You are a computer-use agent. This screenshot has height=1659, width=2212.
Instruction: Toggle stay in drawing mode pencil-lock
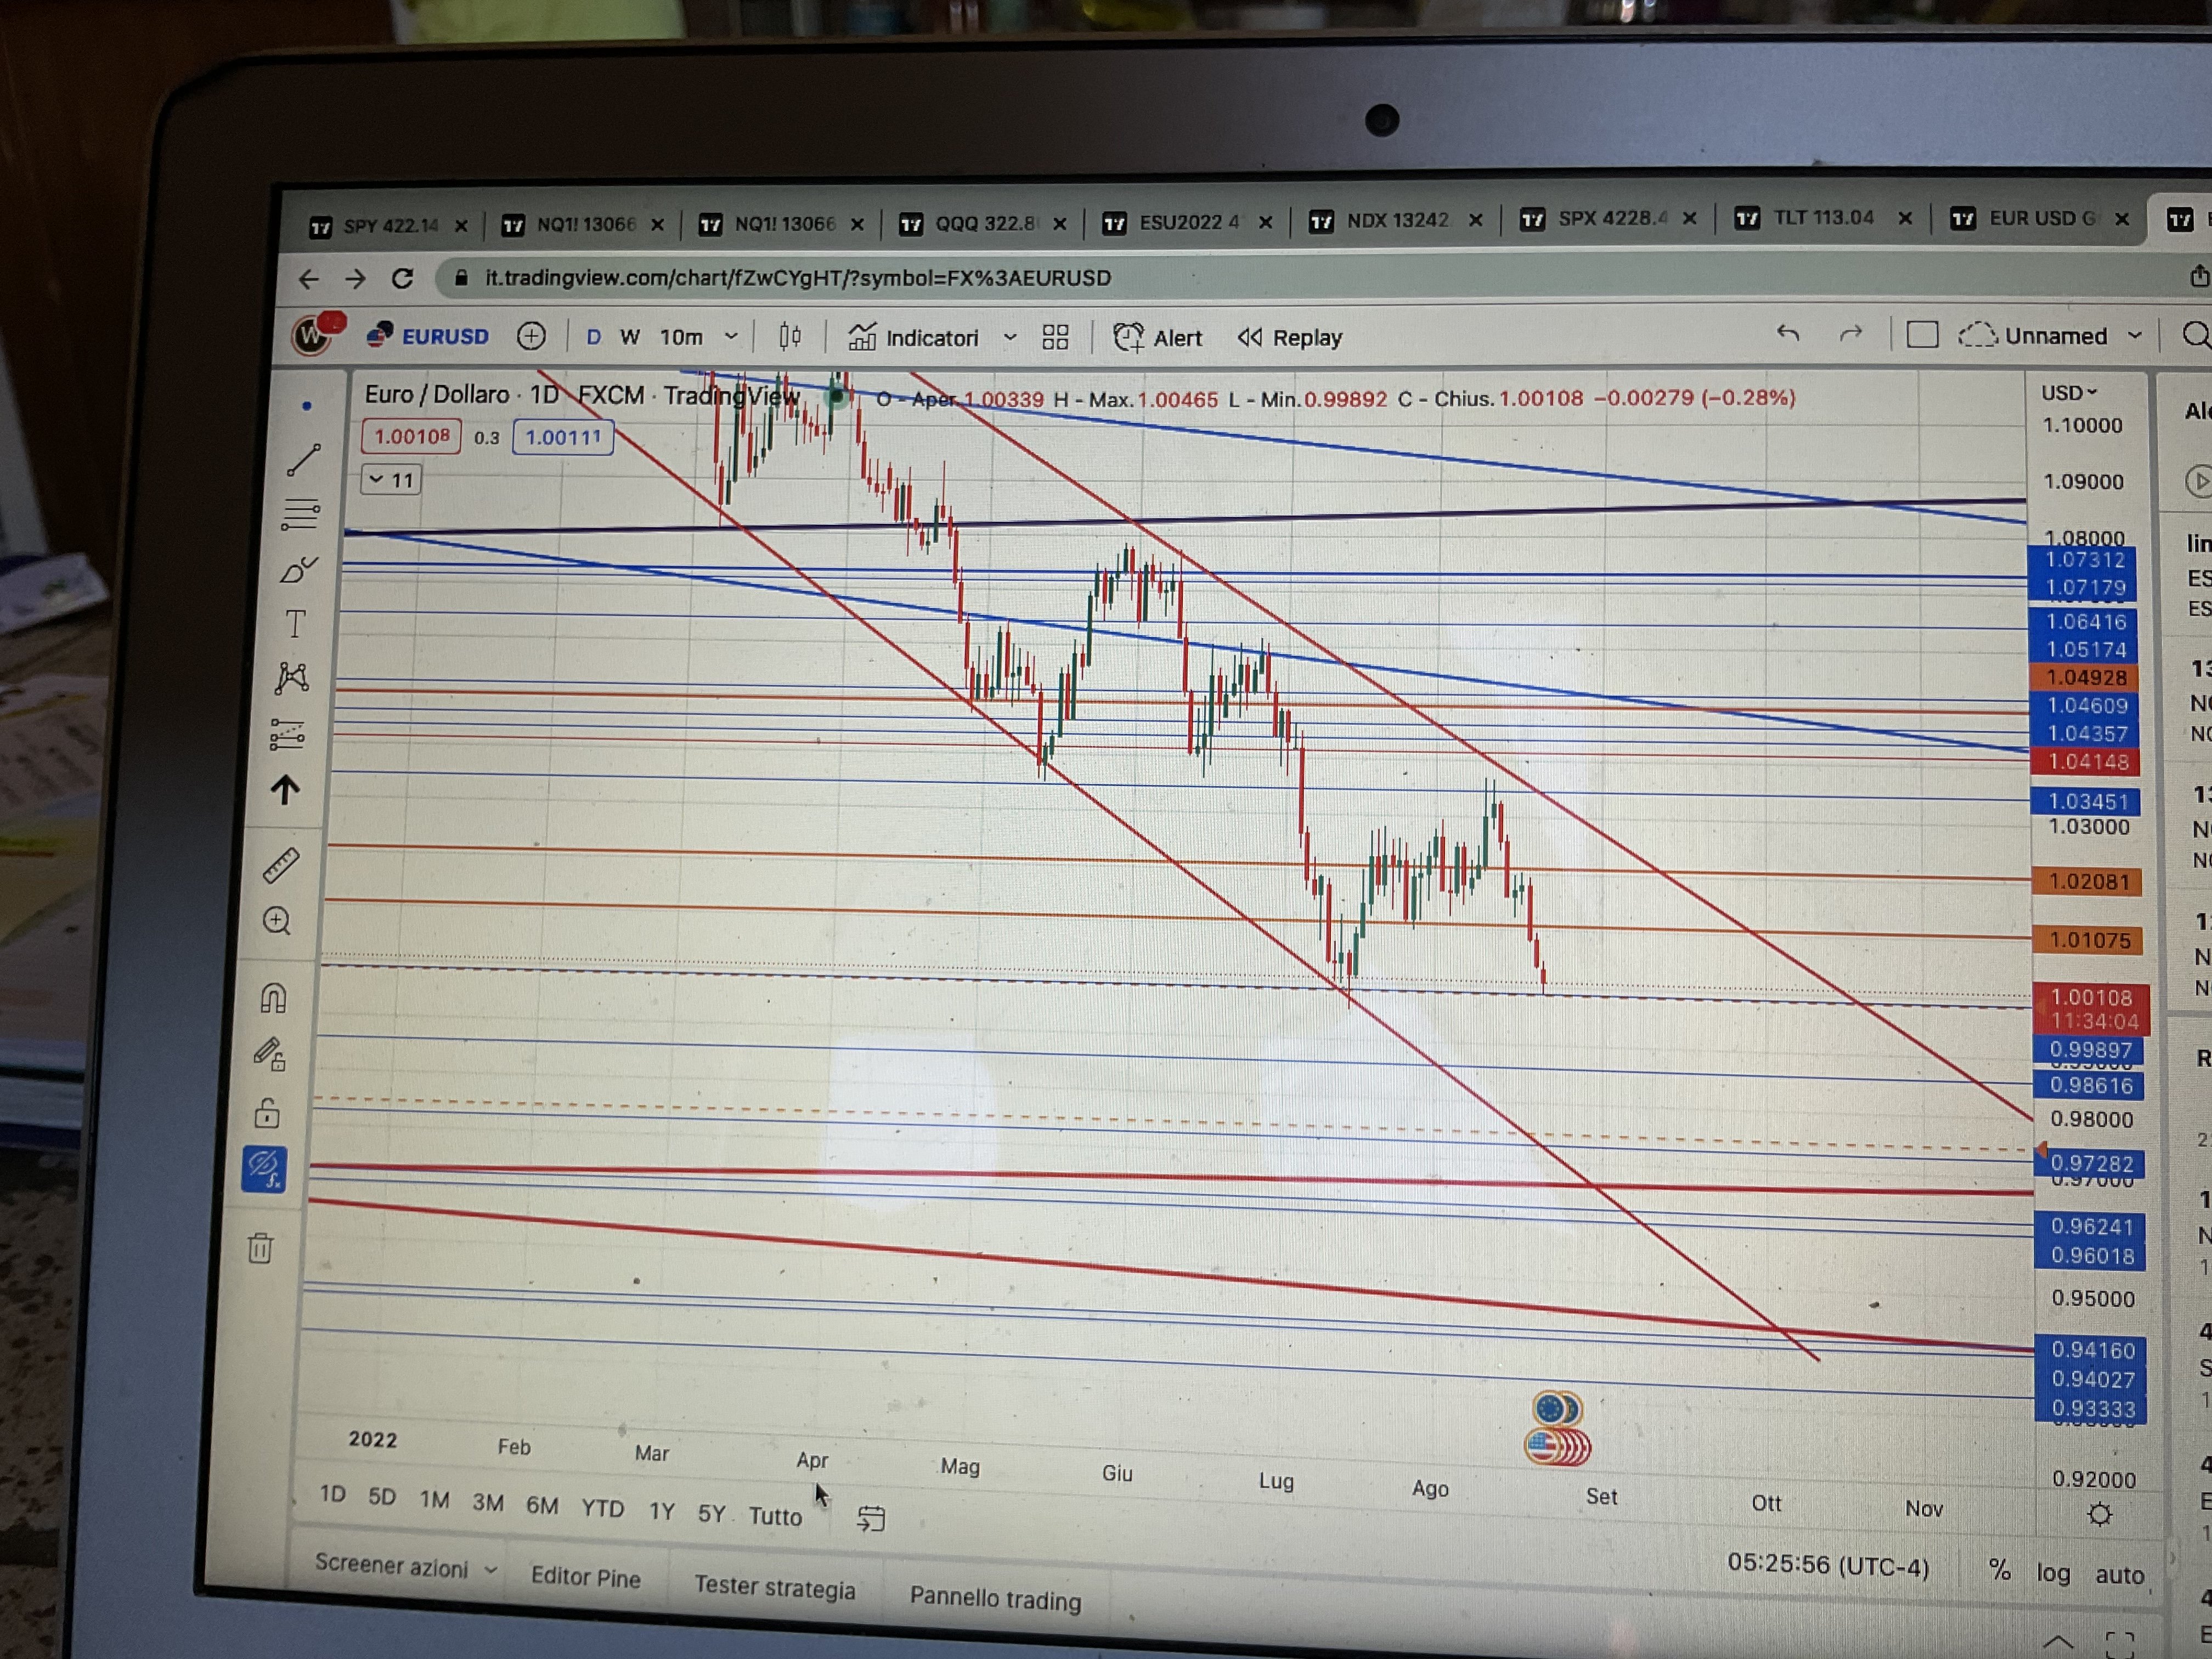(270, 1054)
